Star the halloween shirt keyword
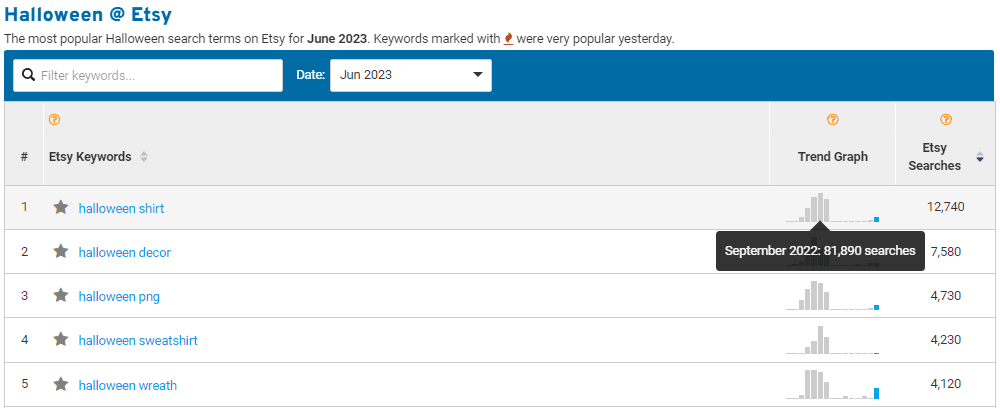Viewport: 1000px width, 408px height. [x=61, y=208]
